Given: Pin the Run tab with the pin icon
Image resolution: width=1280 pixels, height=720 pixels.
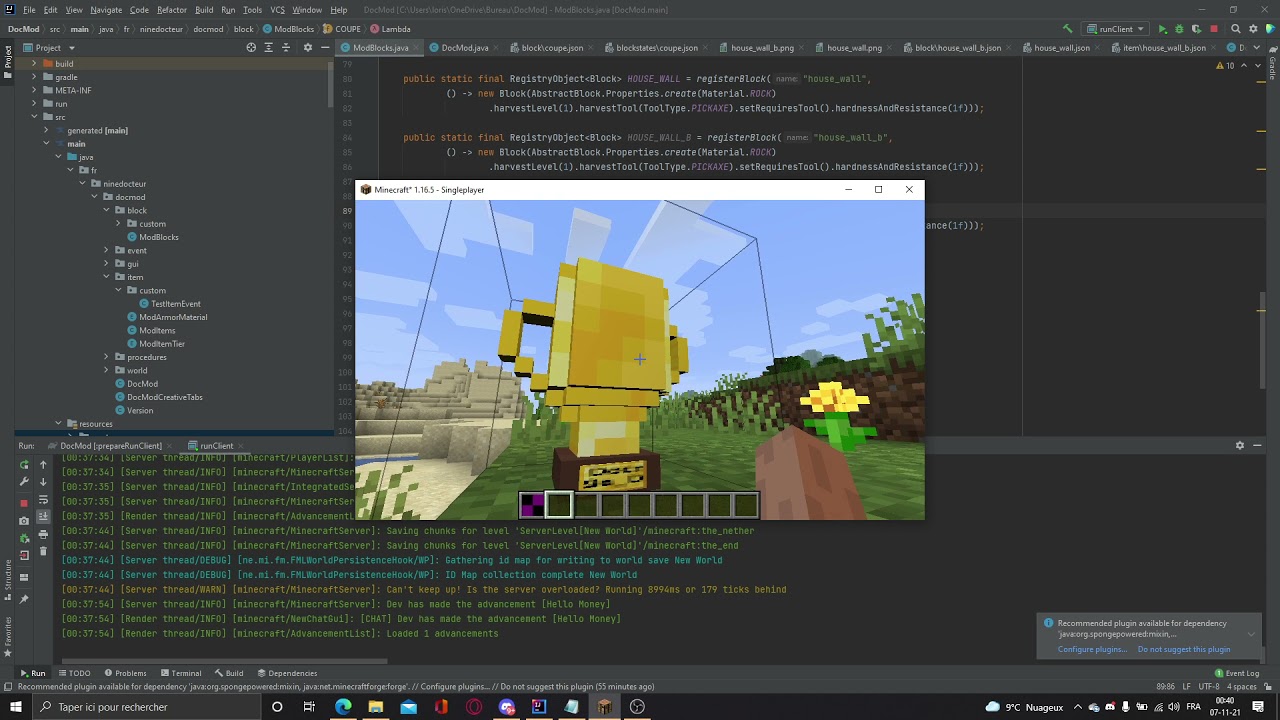Looking at the screenshot, I should click(25, 599).
